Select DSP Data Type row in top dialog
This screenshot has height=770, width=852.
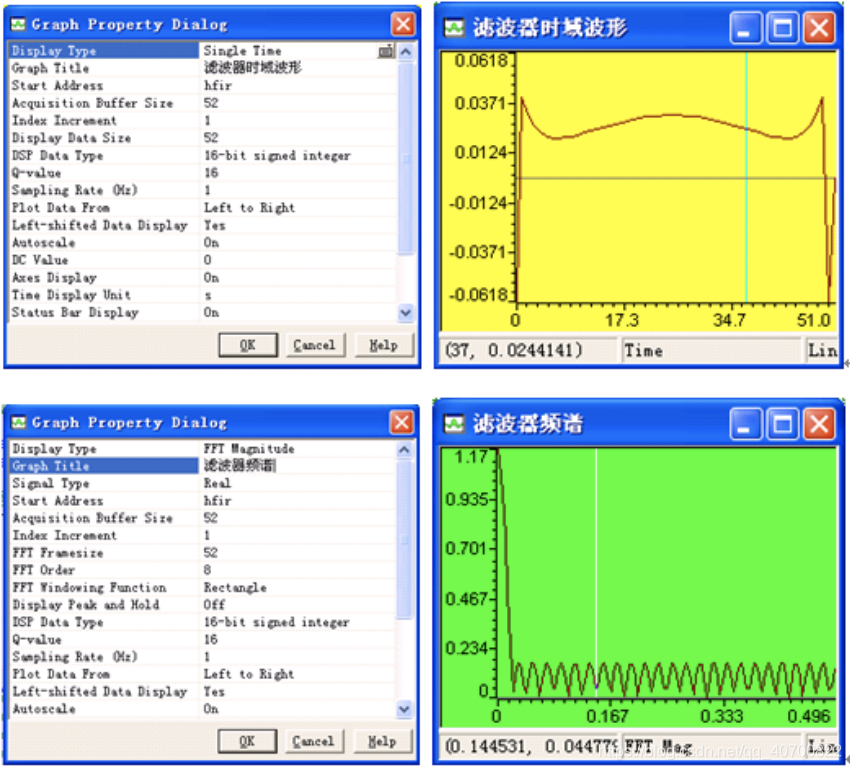[x=202, y=155]
